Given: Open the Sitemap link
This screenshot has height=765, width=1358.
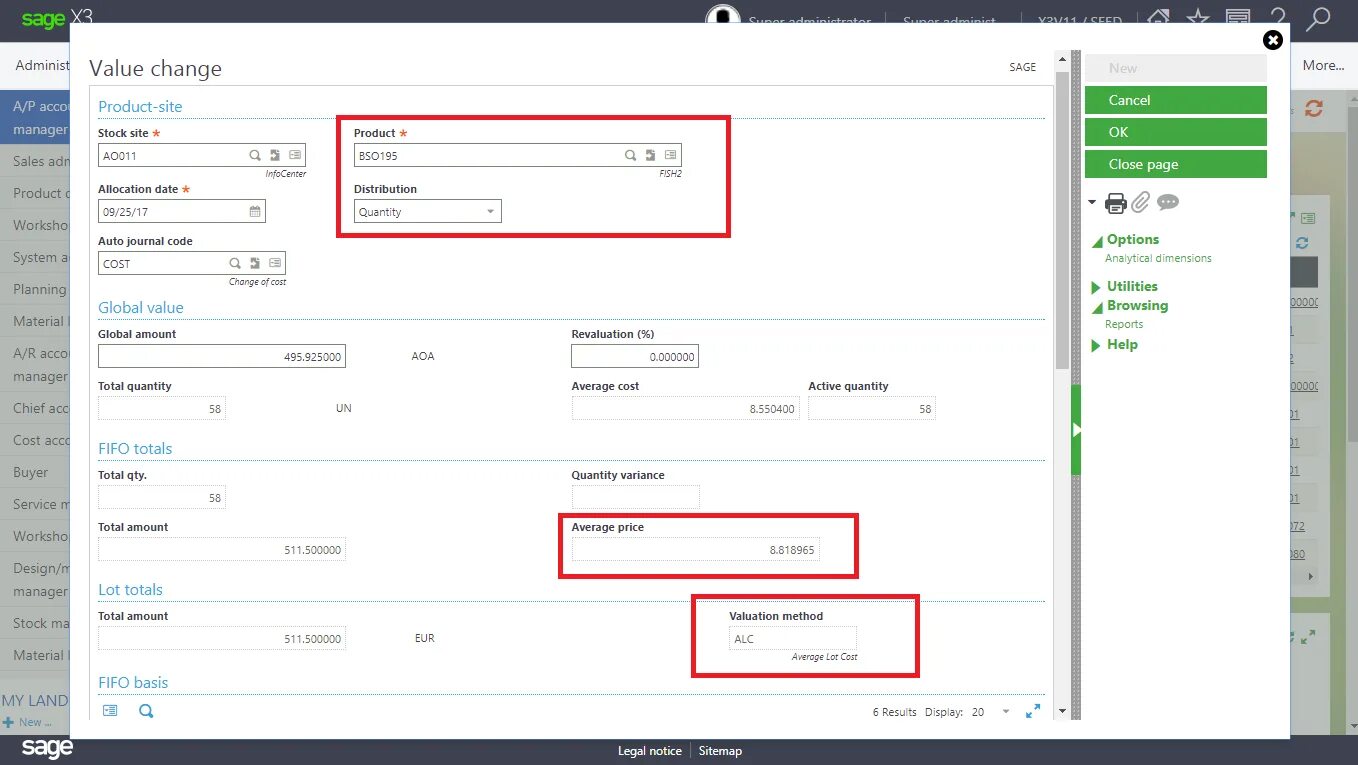Looking at the screenshot, I should (720, 751).
